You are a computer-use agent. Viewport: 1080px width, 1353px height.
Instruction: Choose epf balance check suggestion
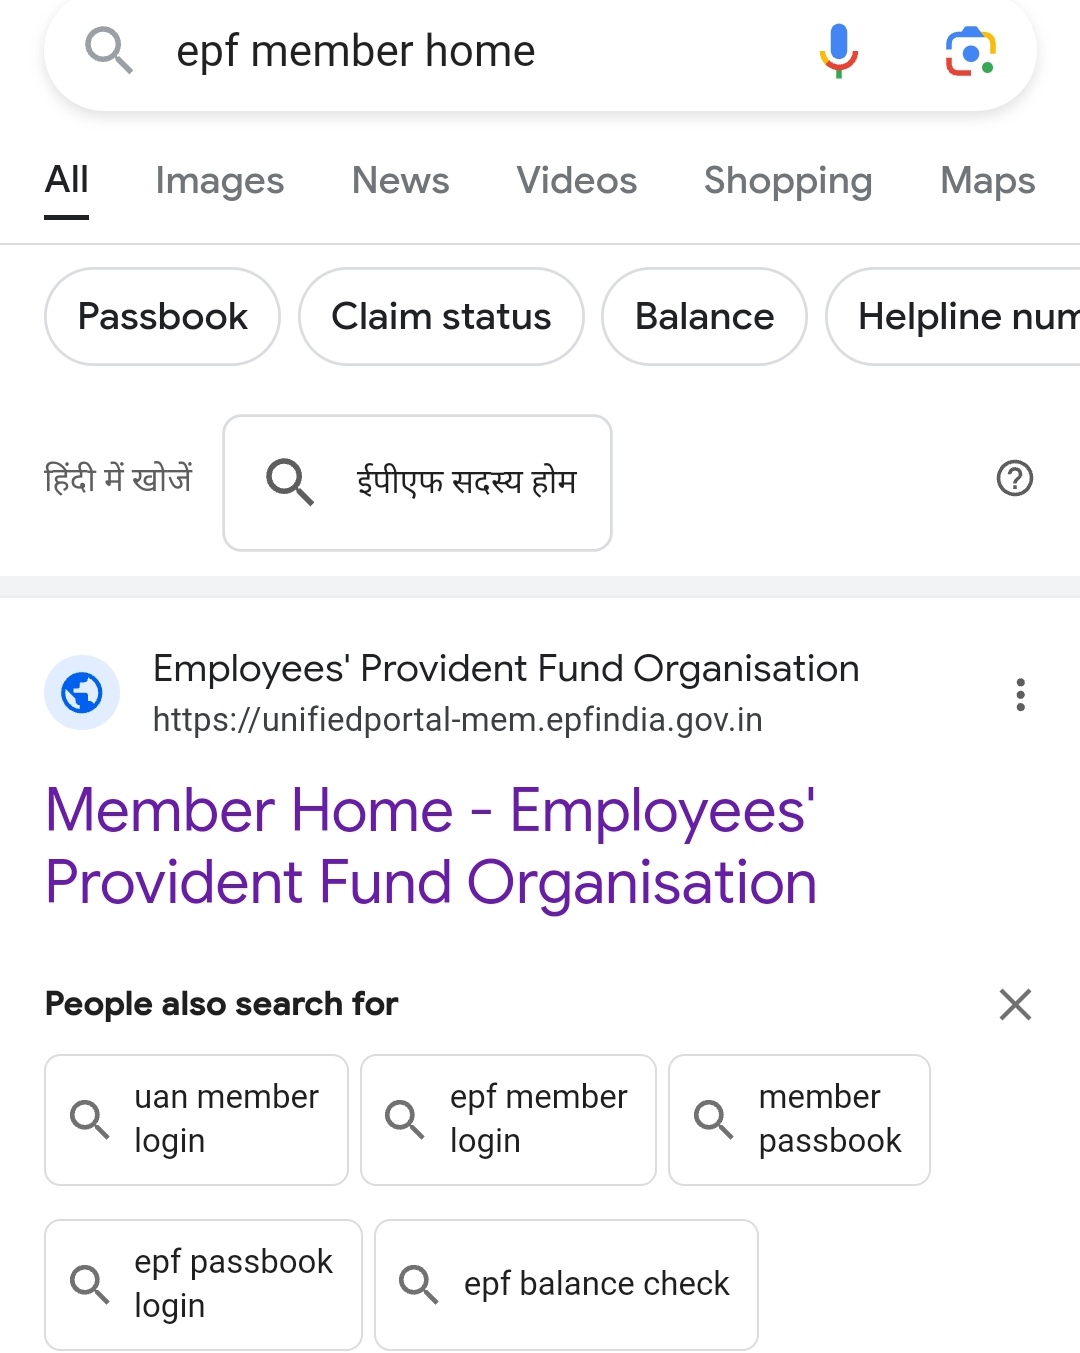pyautogui.click(x=566, y=1284)
